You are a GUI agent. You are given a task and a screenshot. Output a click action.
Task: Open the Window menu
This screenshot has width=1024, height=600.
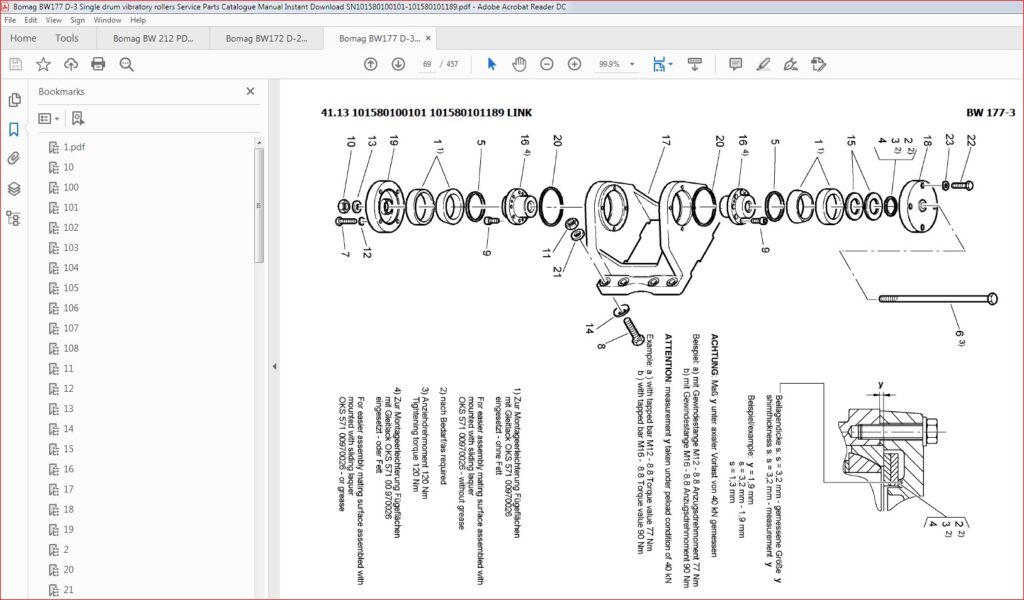107,20
